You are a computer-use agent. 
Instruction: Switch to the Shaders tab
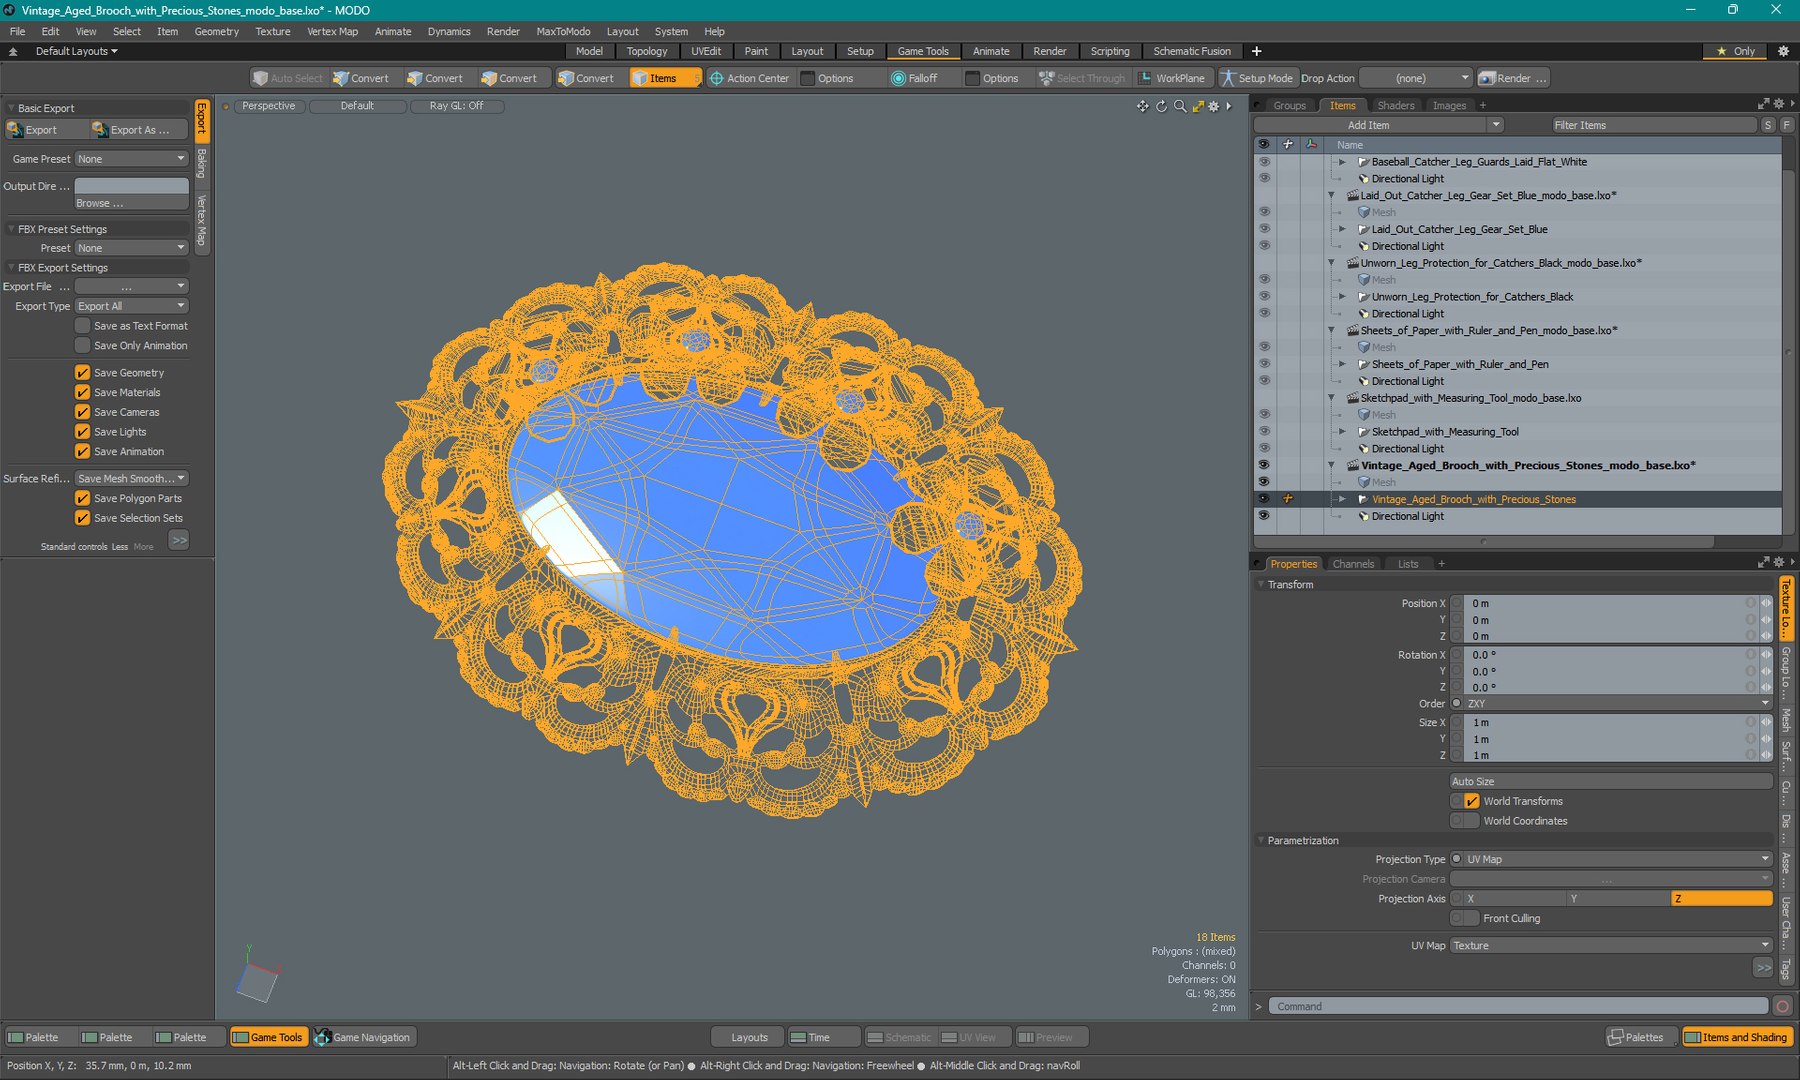pos(1395,105)
